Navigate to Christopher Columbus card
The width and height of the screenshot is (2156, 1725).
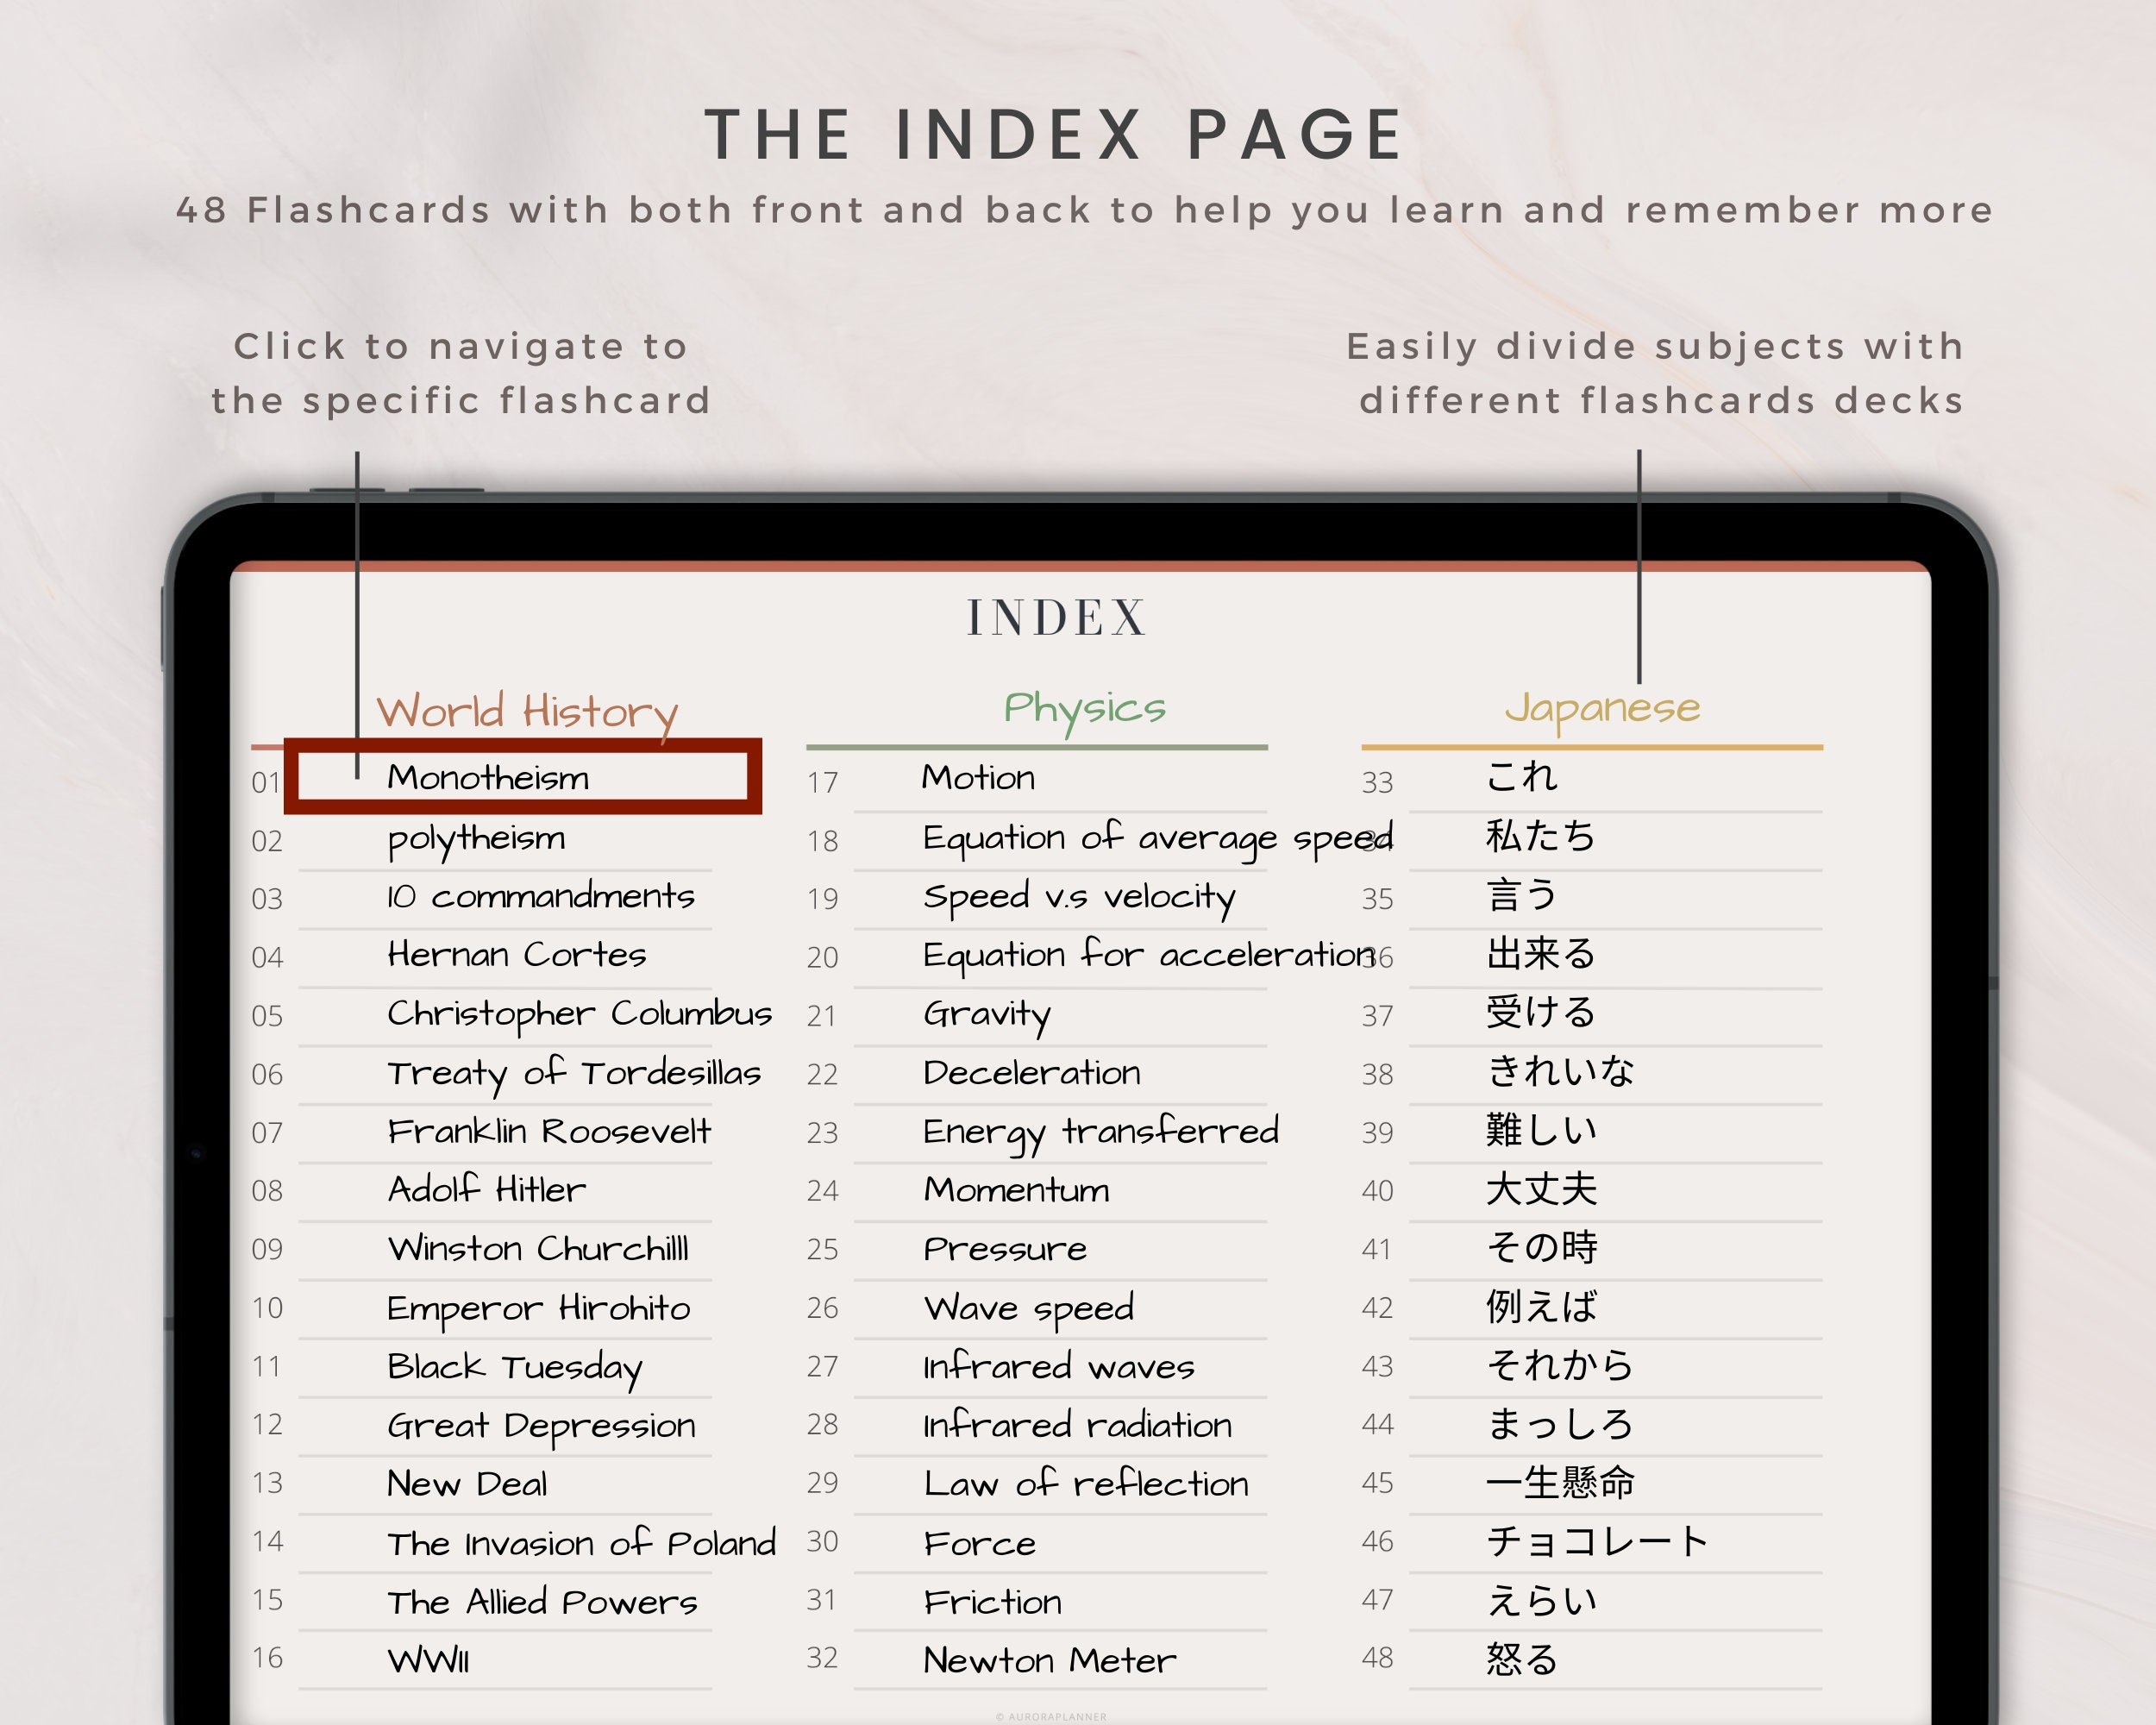[x=579, y=1014]
